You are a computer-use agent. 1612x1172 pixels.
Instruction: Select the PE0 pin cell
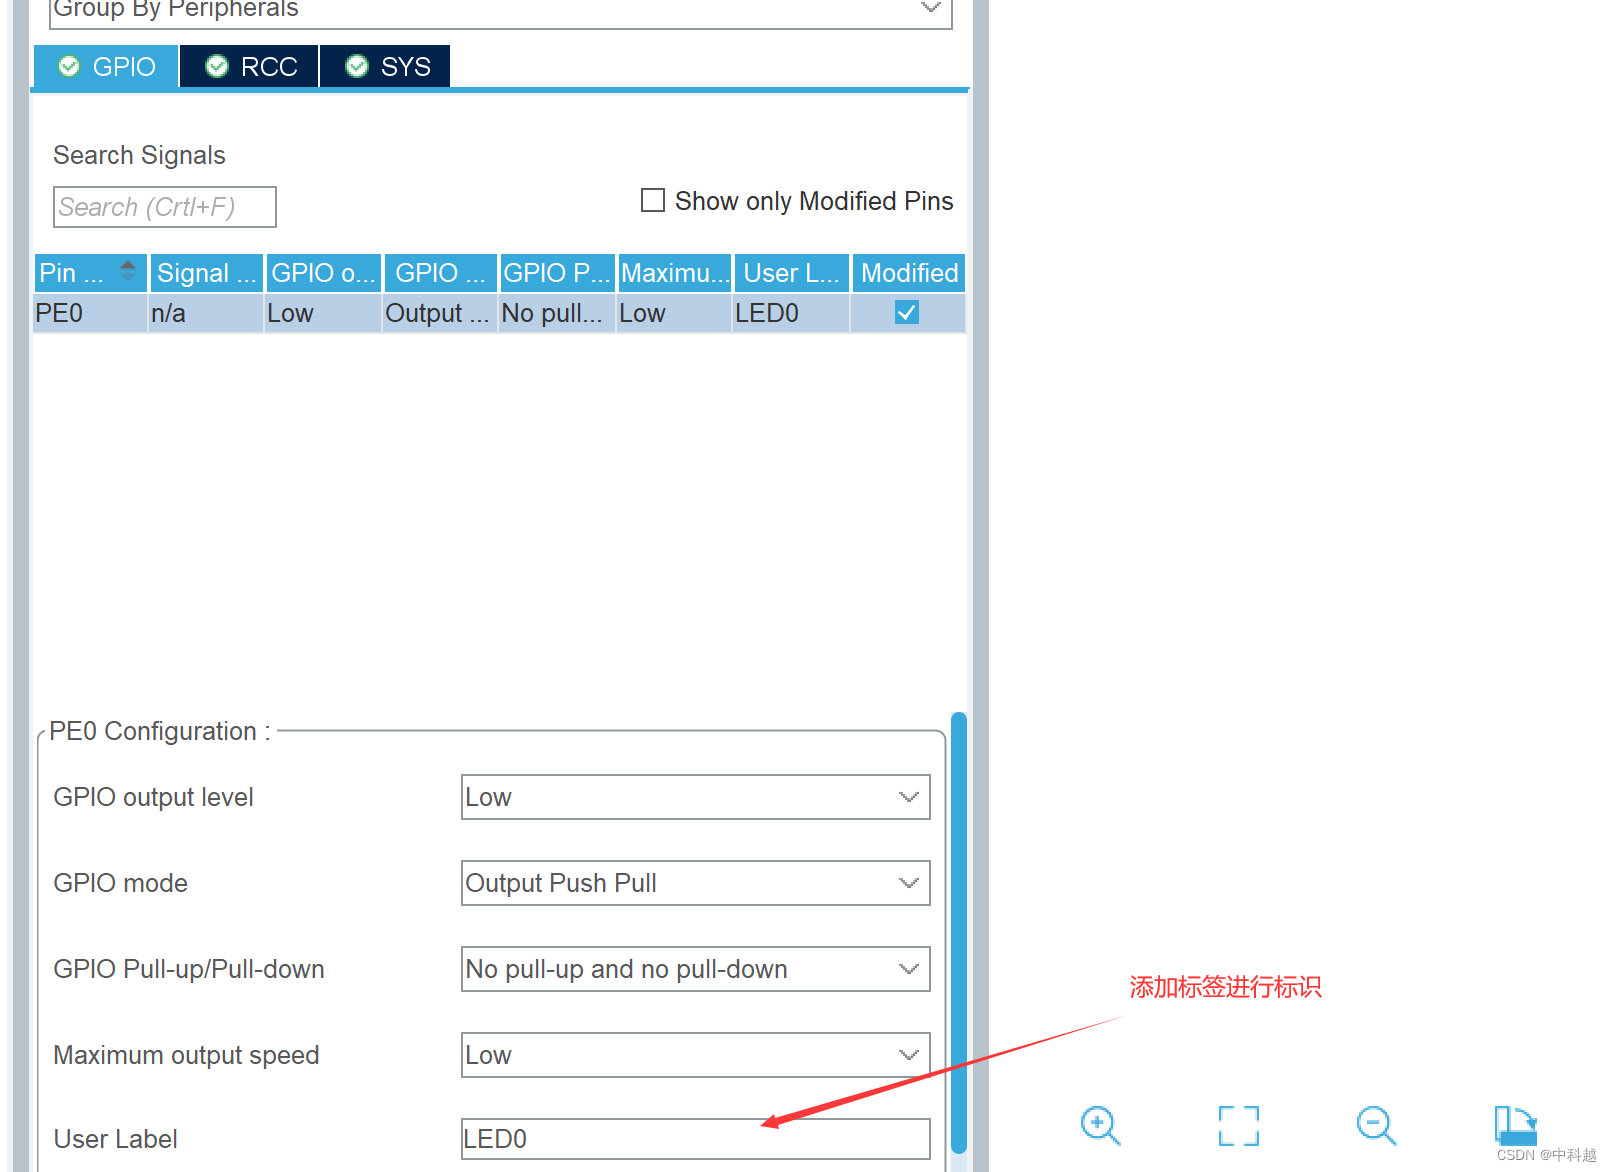90,313
